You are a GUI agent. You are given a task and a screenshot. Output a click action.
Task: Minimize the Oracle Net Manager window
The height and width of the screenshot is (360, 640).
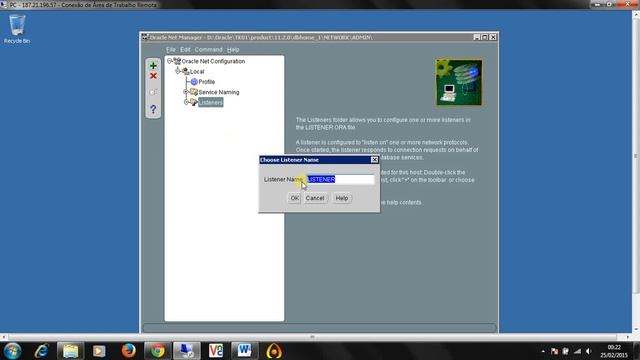[476, 37]
